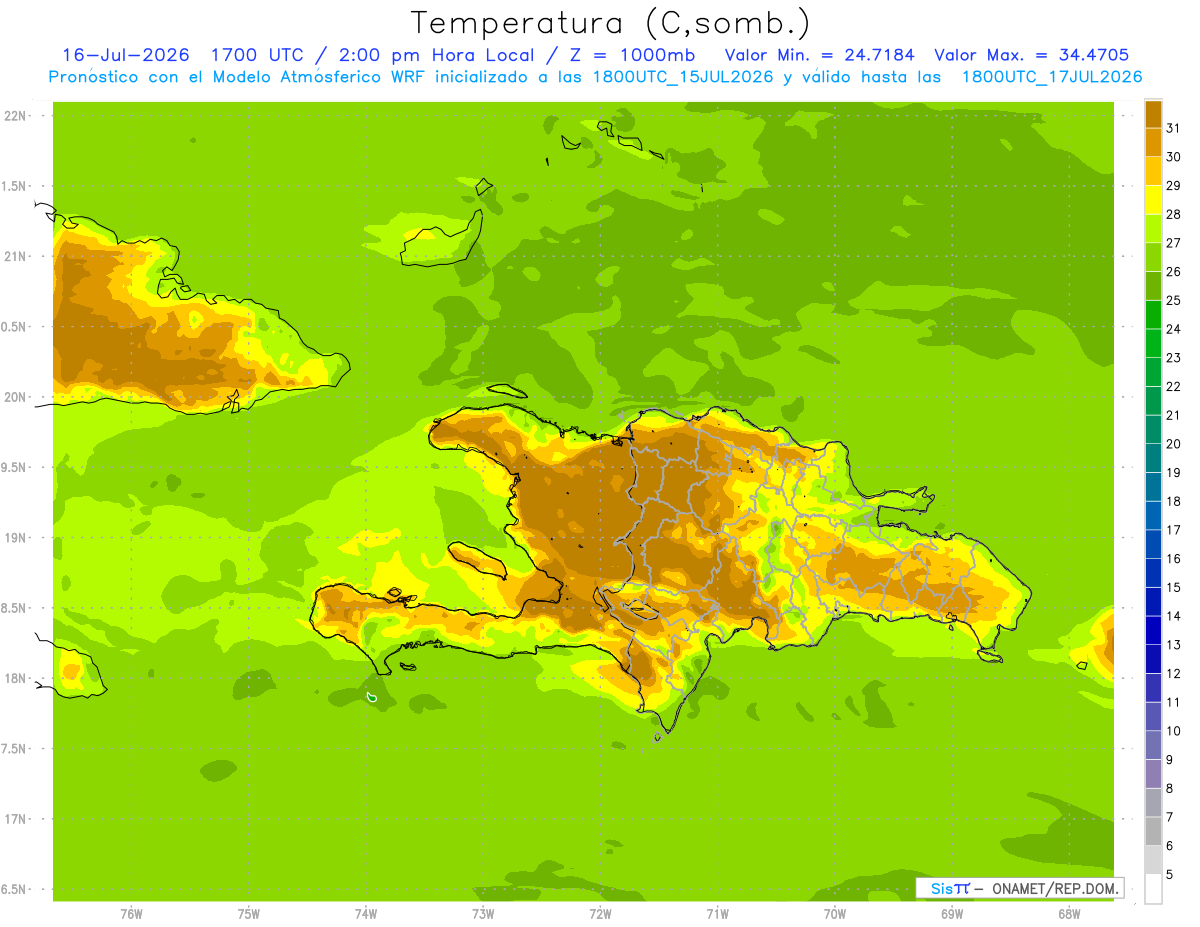Click the '1800UTC_17JUL2026' valid-until time

tap(1052, 77)
